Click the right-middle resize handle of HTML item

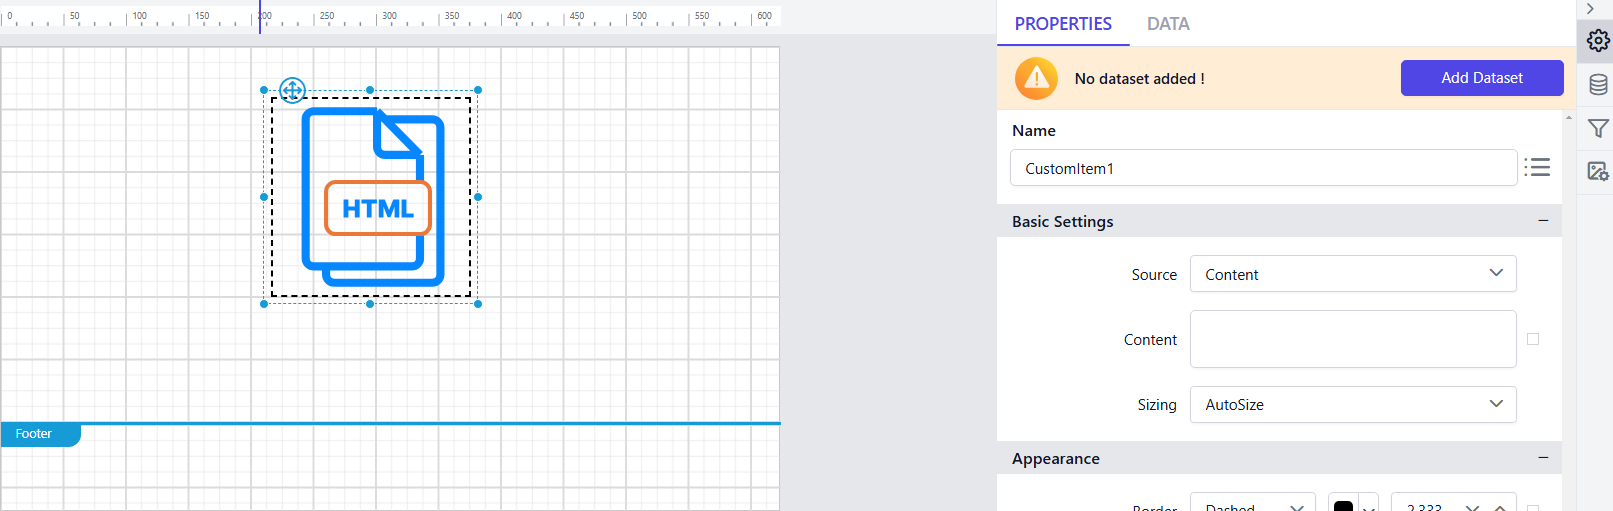[478, 197]
